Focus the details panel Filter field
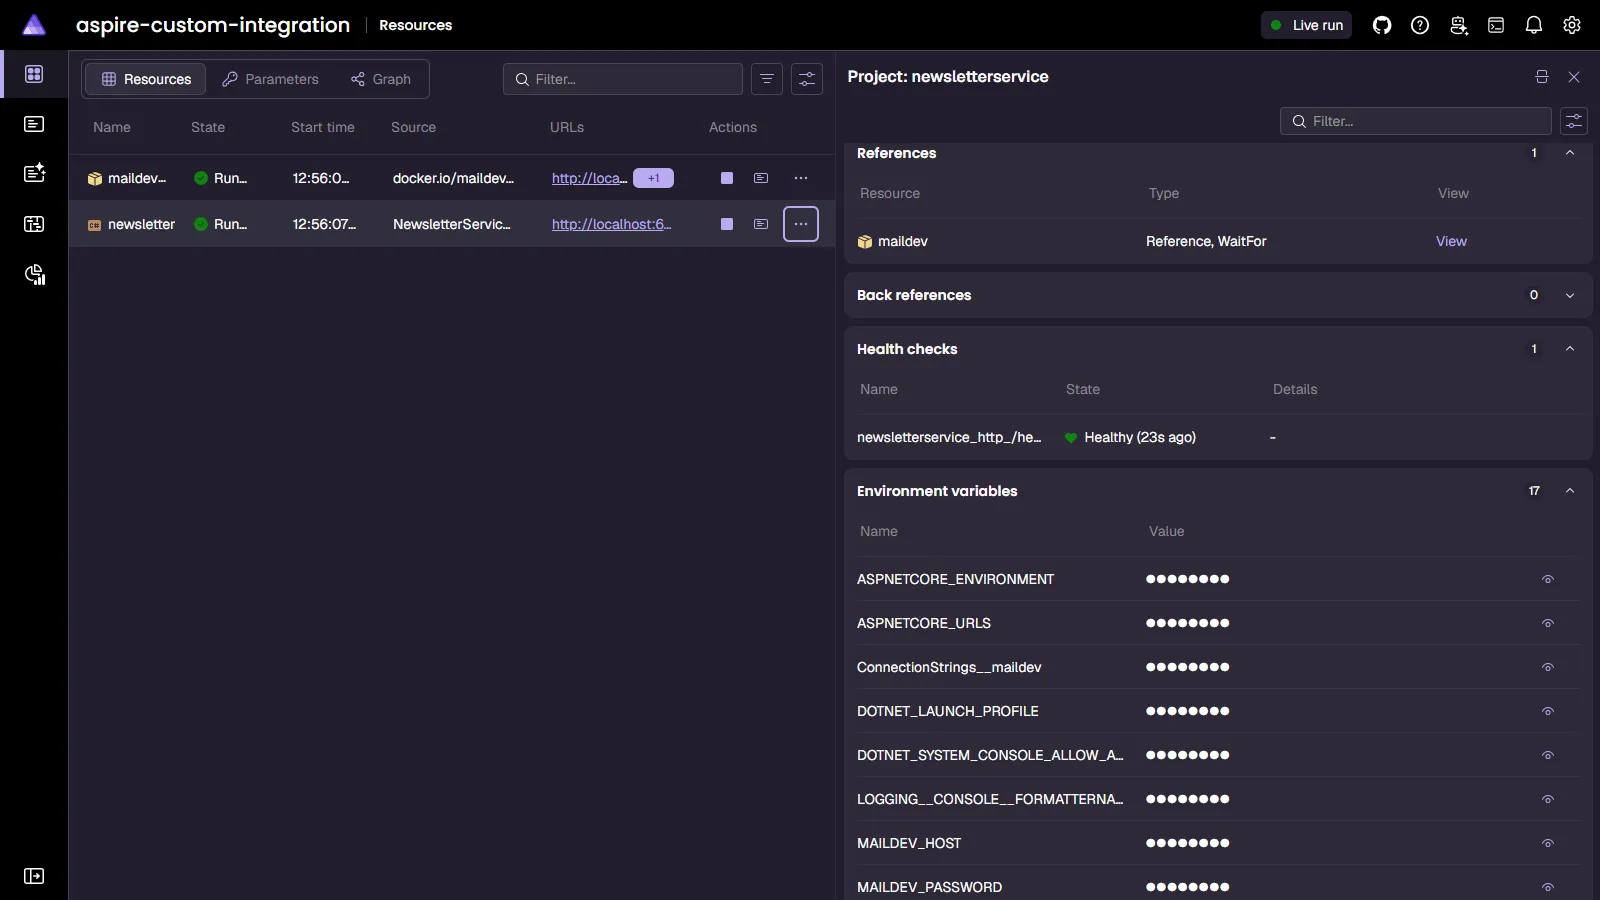The image size is (1600, 900). [1416, 121]
